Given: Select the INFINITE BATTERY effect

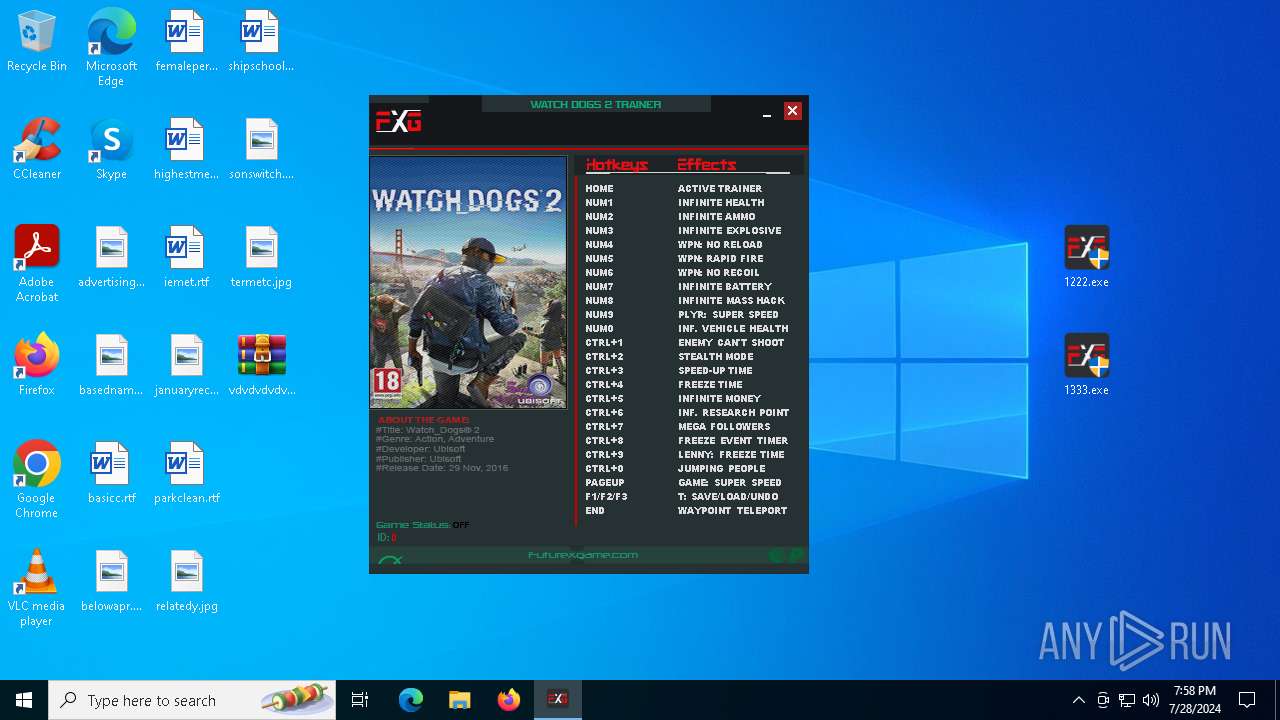Looking at the screenshot, I should pos(725,286).
